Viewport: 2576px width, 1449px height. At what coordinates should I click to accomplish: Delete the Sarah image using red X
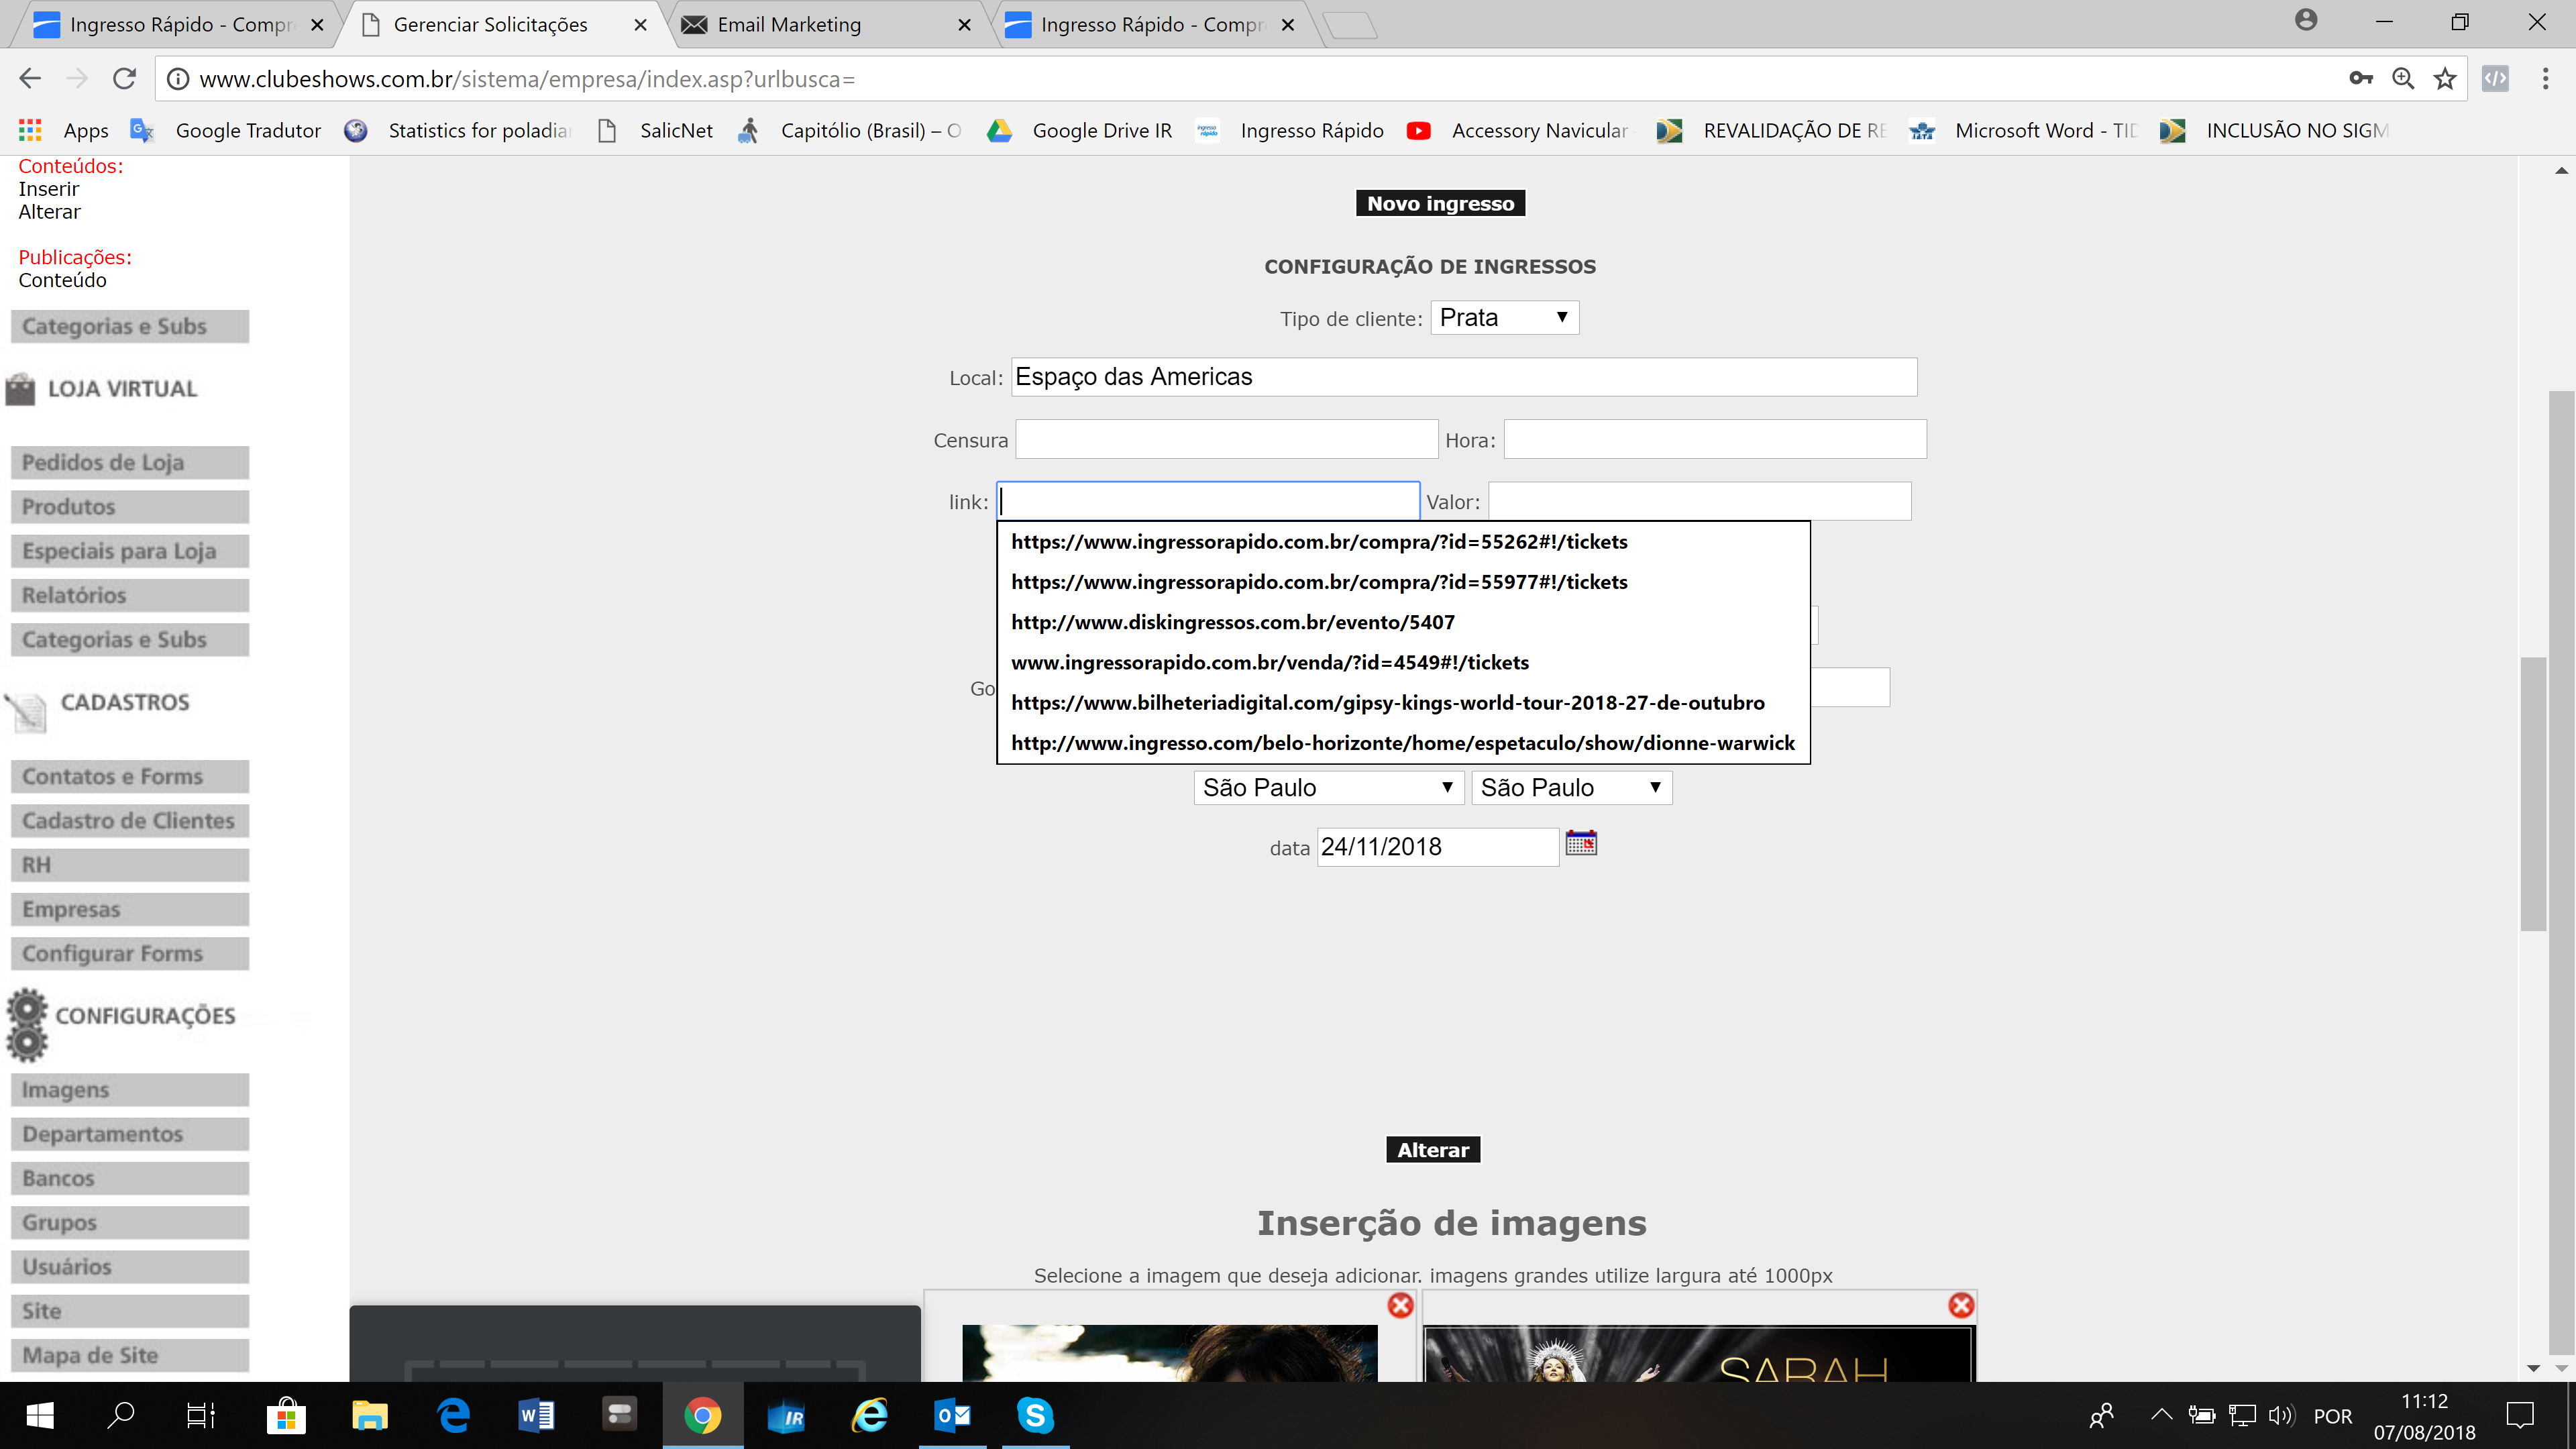point(1961,1305)
